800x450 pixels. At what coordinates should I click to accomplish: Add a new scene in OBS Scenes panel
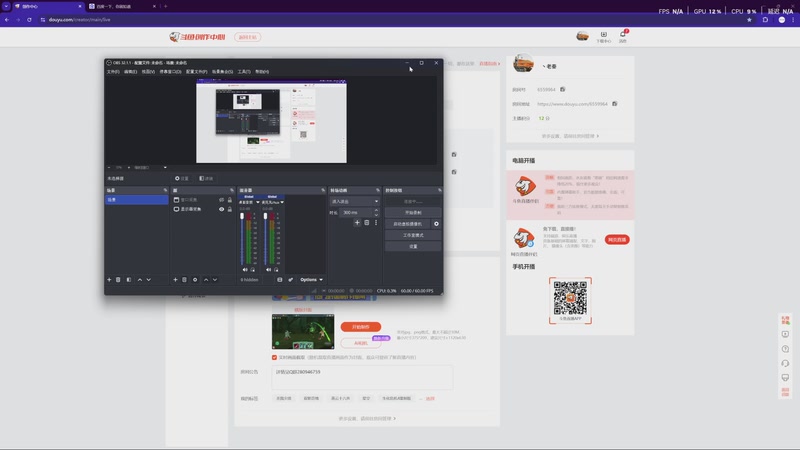109,280
